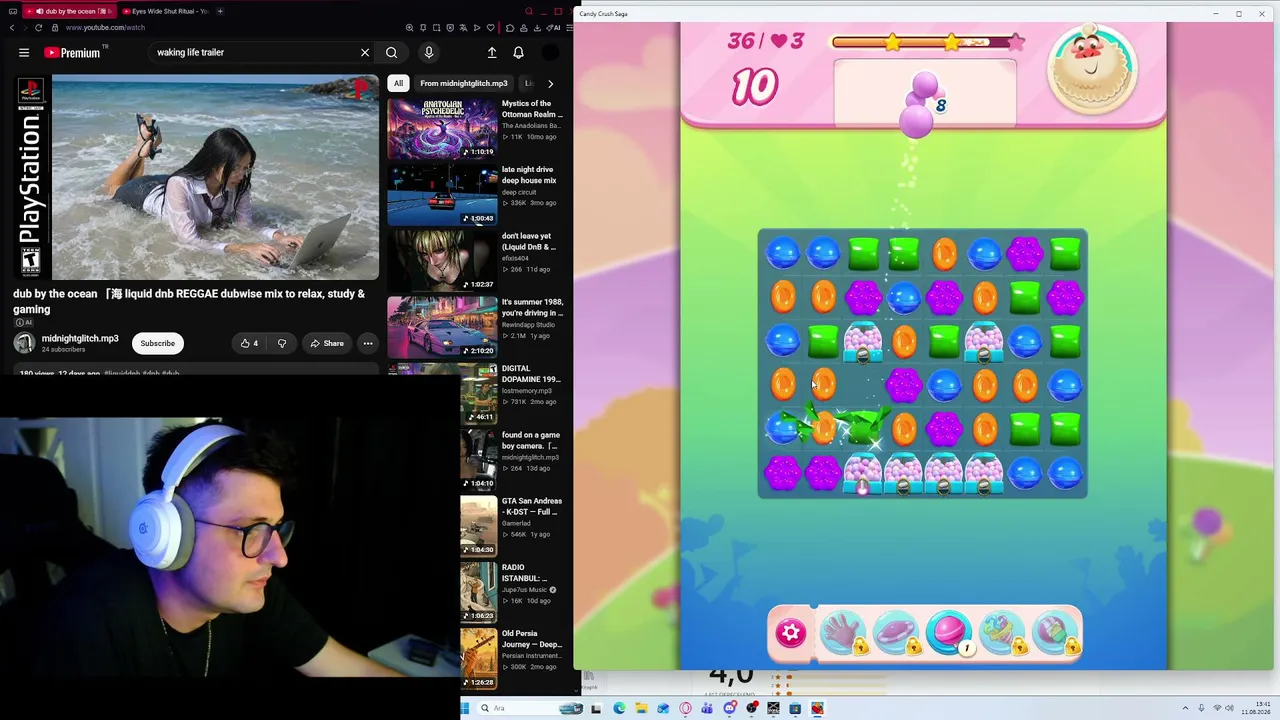The image size is (1280, 720).
Task: Open the found on a game boy camera video
Action: [x=479, y=460]
